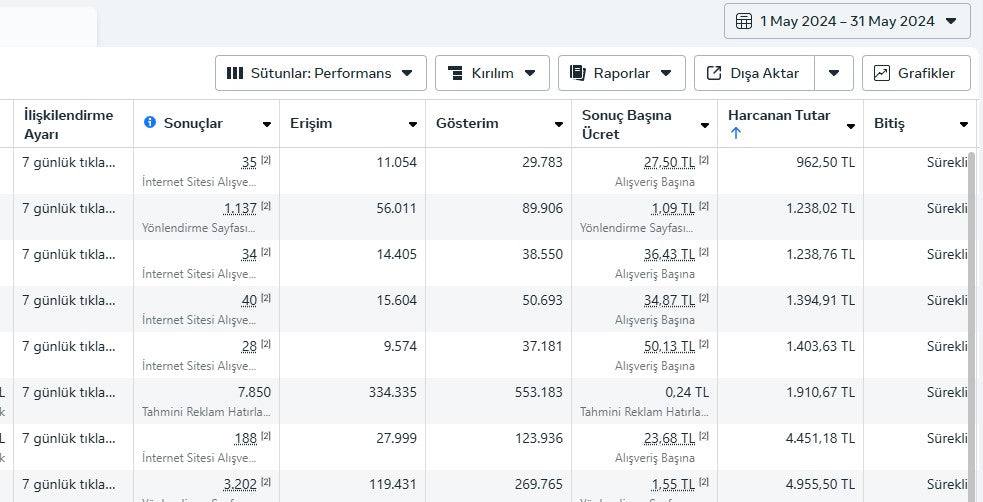
Task: Click the Dışa Aktar export icon
Action: point(714,73)
